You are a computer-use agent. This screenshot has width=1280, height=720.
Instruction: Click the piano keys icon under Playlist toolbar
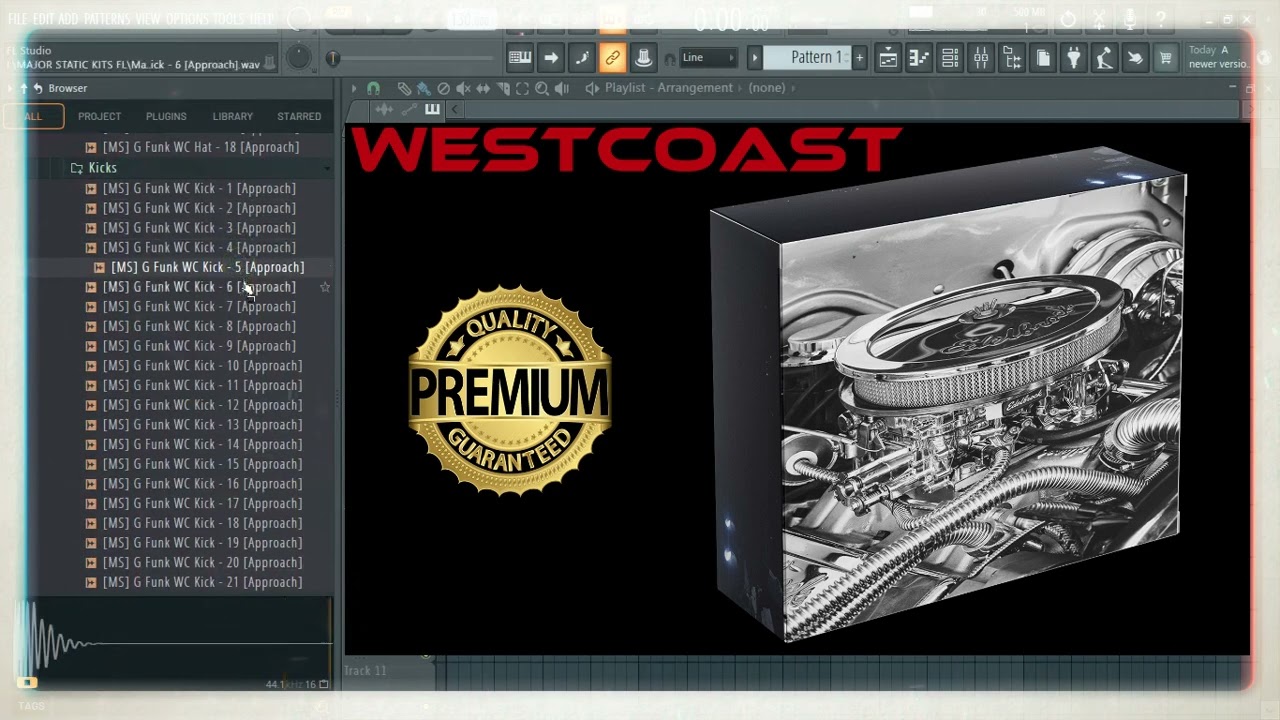[432, 109]
